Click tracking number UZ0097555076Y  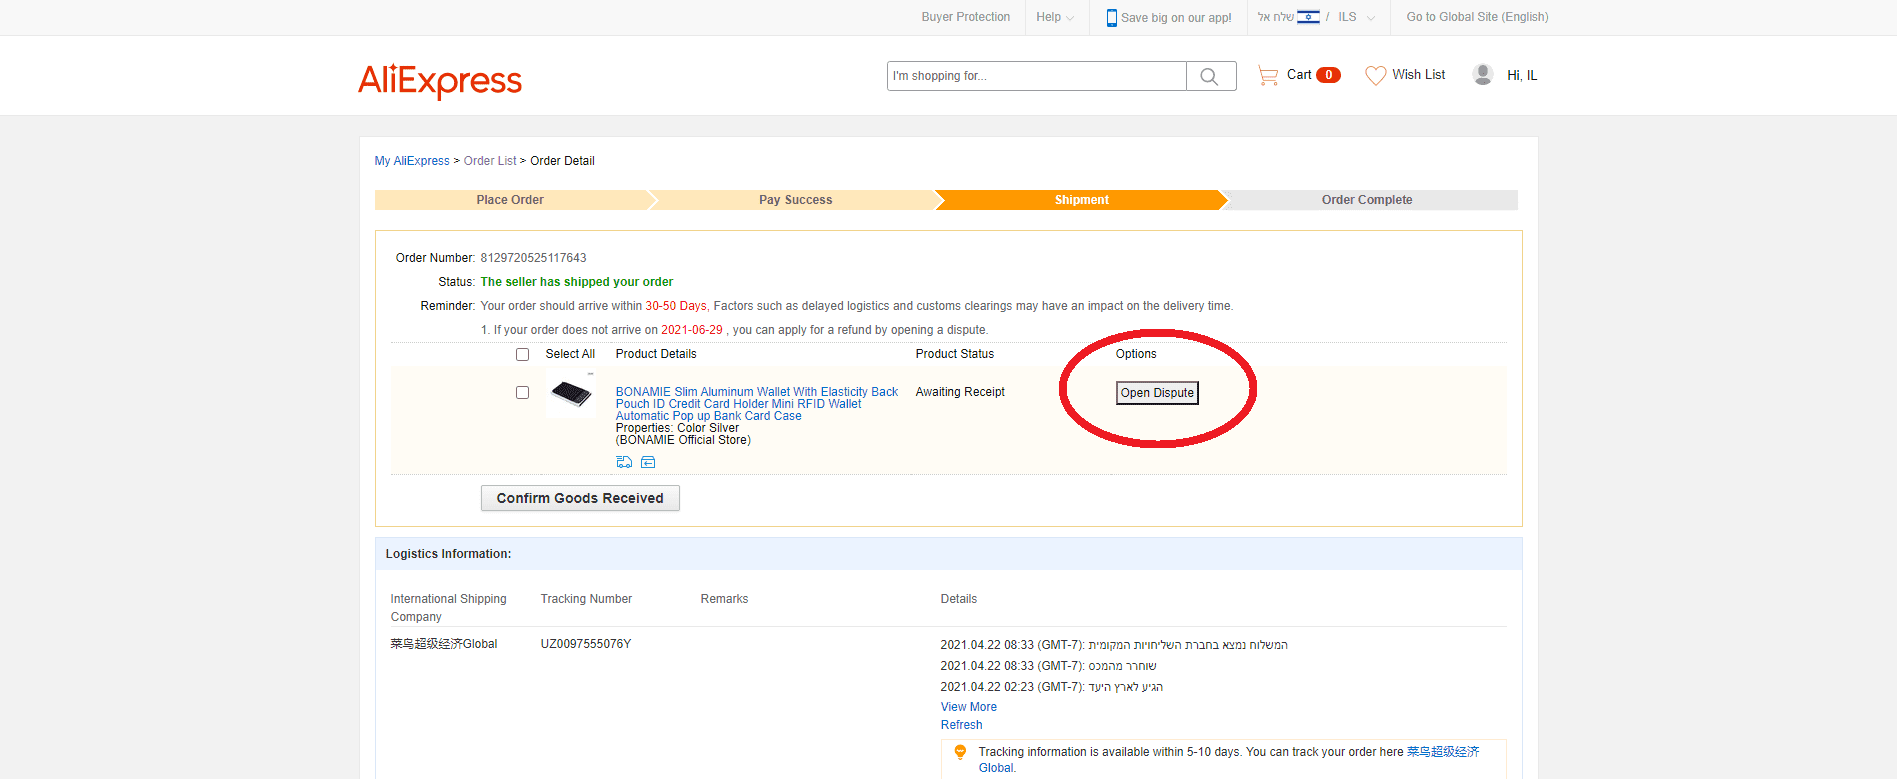point(586,644)
